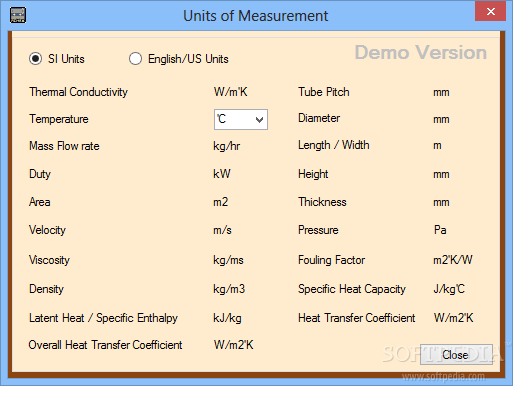525x395 pixels.
Task: Click the m unit for Length / Width
Action: click(437, 146)
